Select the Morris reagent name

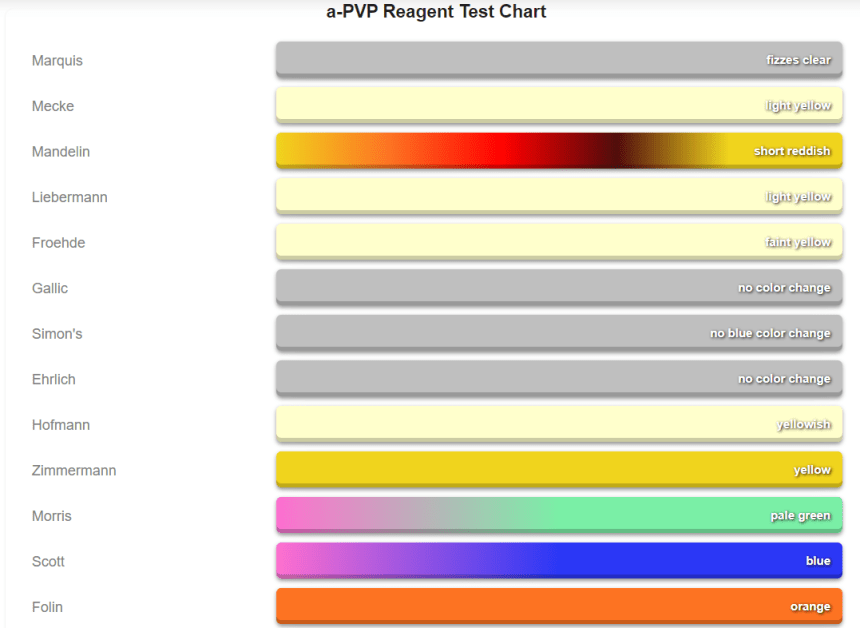51,516
